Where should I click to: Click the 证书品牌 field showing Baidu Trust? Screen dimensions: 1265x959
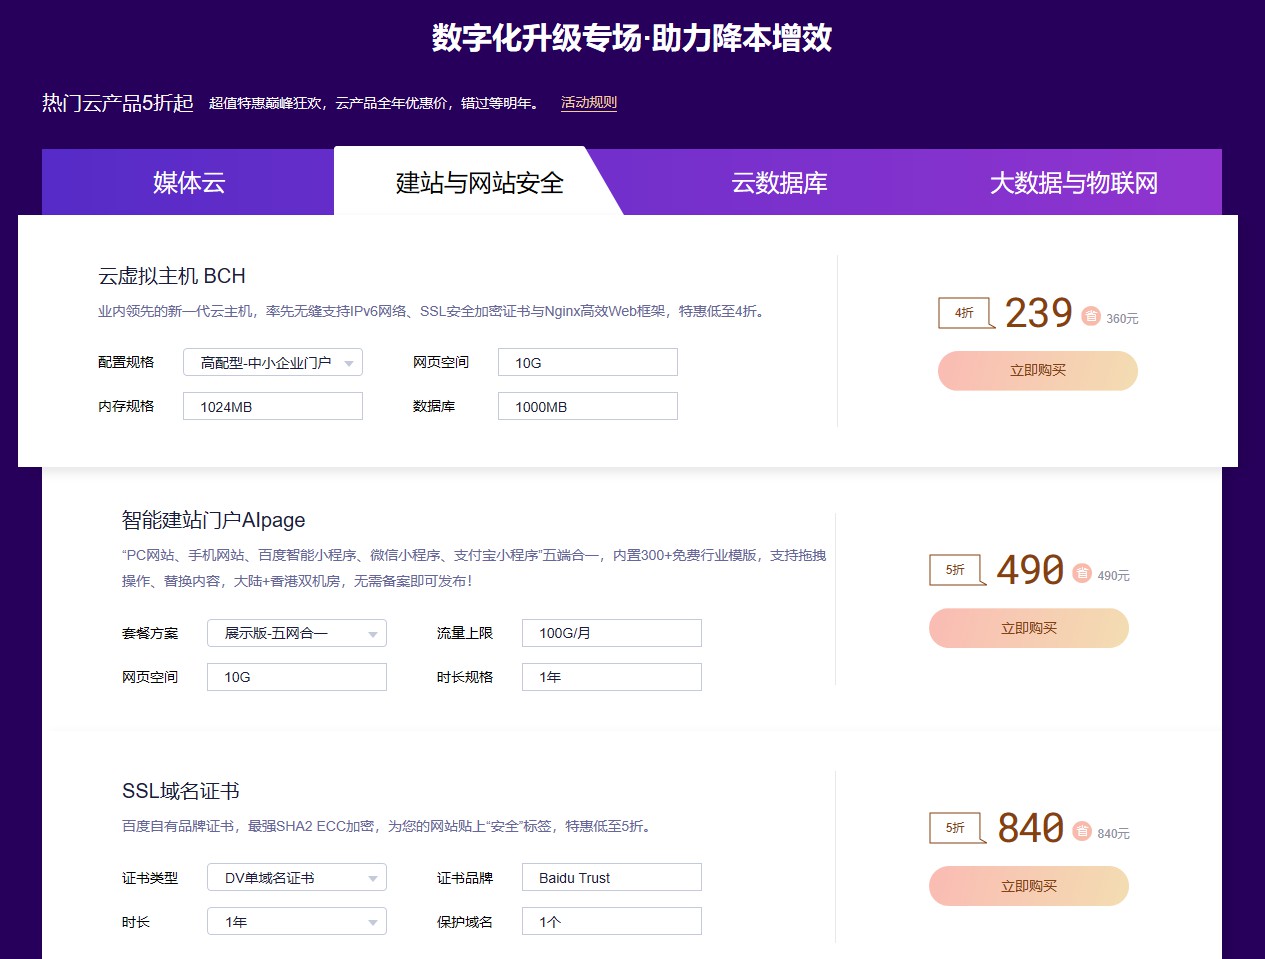click(x=611, y=878)
